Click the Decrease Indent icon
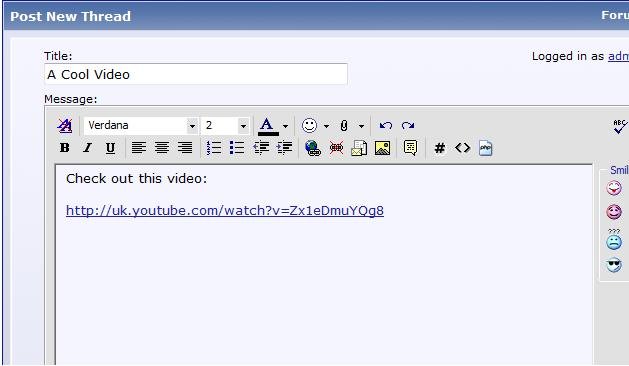The width and height of the screenshot is (629, 366). coord(261,148)
